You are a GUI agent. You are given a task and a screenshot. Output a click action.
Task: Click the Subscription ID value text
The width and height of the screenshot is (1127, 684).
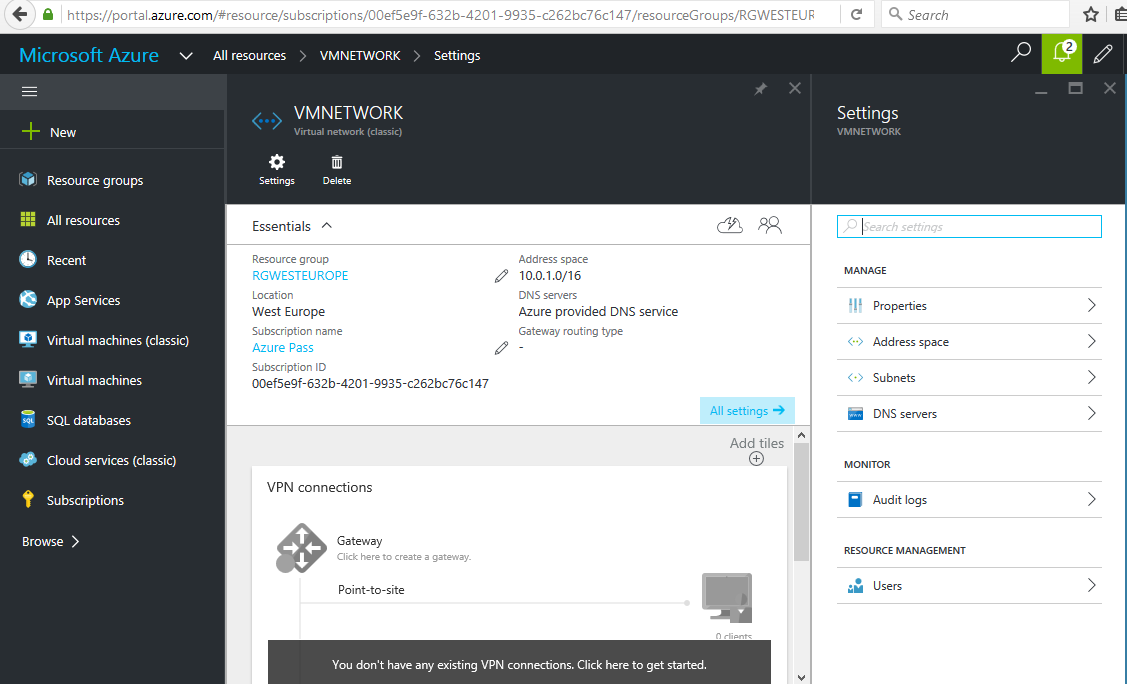coord(370,384)
